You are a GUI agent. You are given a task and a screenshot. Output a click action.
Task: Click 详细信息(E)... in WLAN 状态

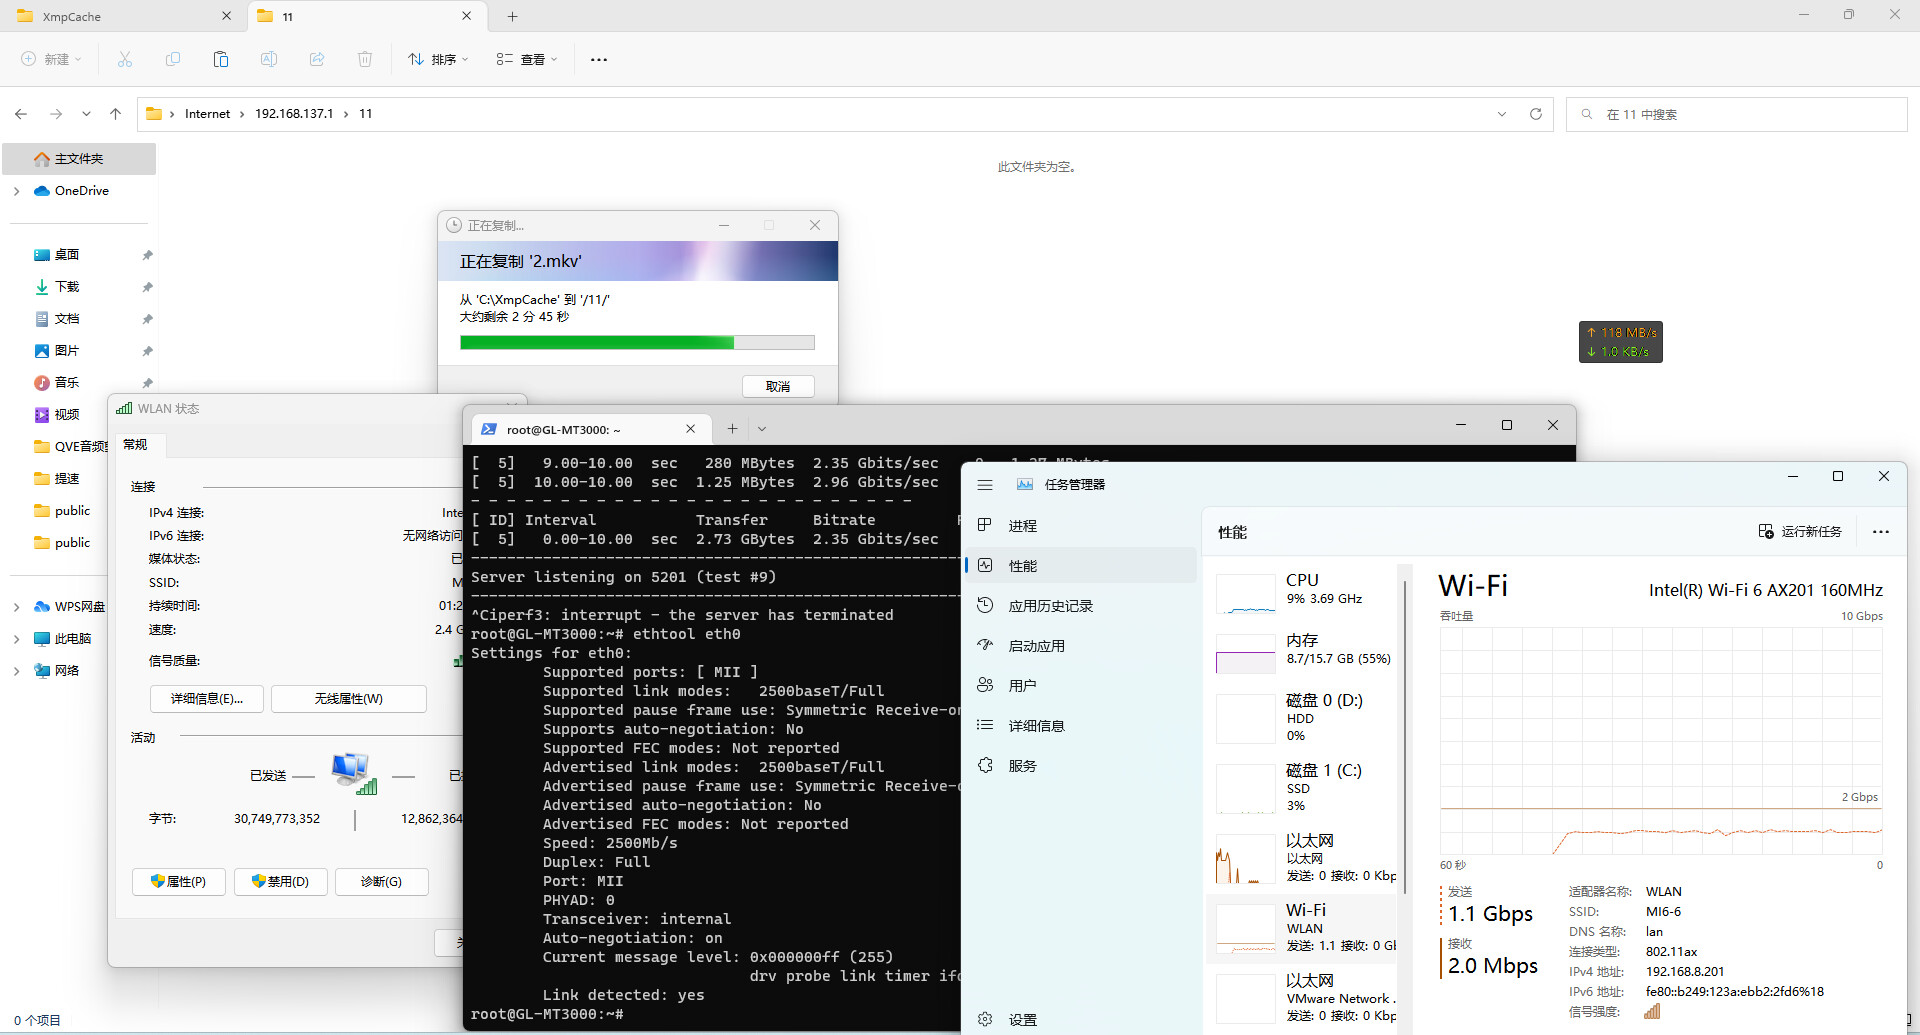[207, 699]
